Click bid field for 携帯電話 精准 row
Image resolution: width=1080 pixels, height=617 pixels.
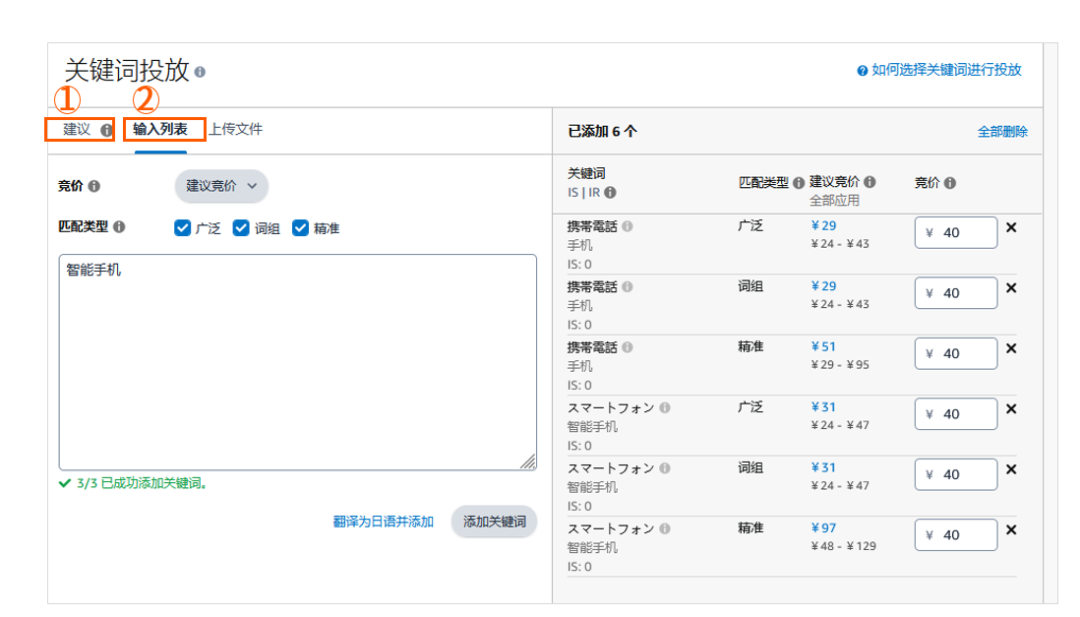click(956, 354)
